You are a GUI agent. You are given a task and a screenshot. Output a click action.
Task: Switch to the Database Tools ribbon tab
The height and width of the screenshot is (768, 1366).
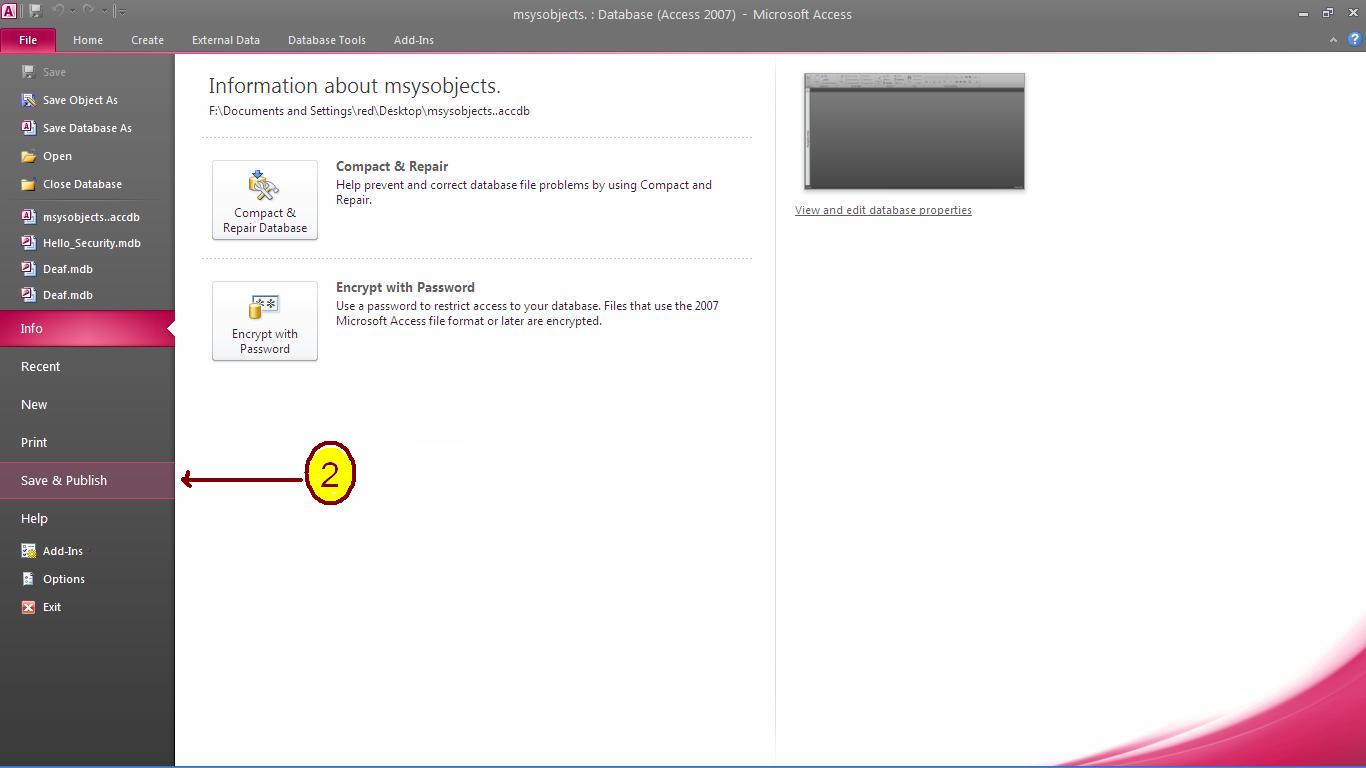pyautogui.click(x=327, y=40)
